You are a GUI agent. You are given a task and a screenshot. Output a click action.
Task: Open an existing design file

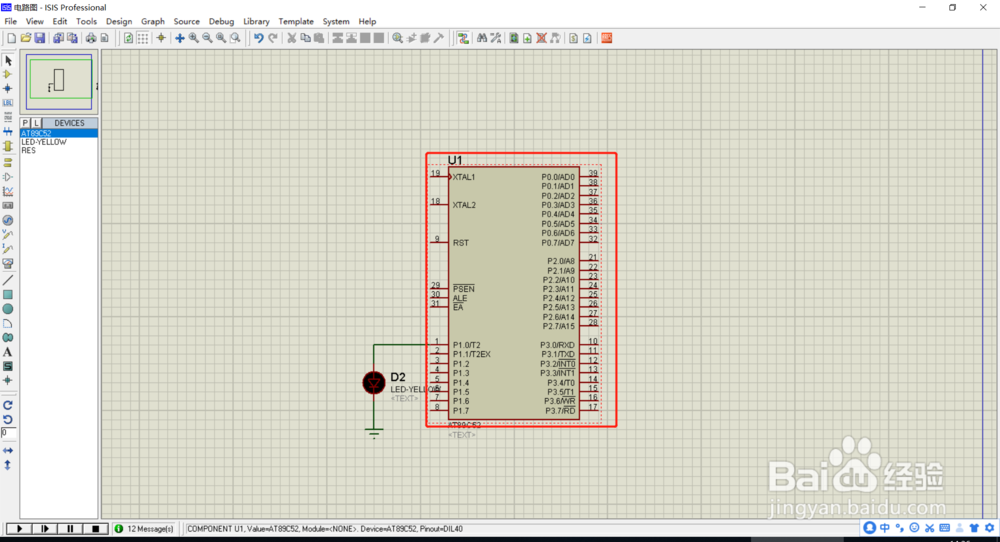pyautogui.click(x=26, y=38)
